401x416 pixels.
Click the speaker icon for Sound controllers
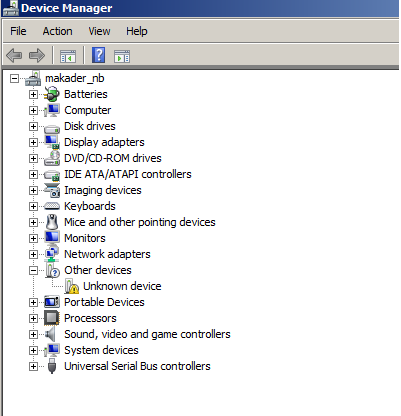pos(50,334)
